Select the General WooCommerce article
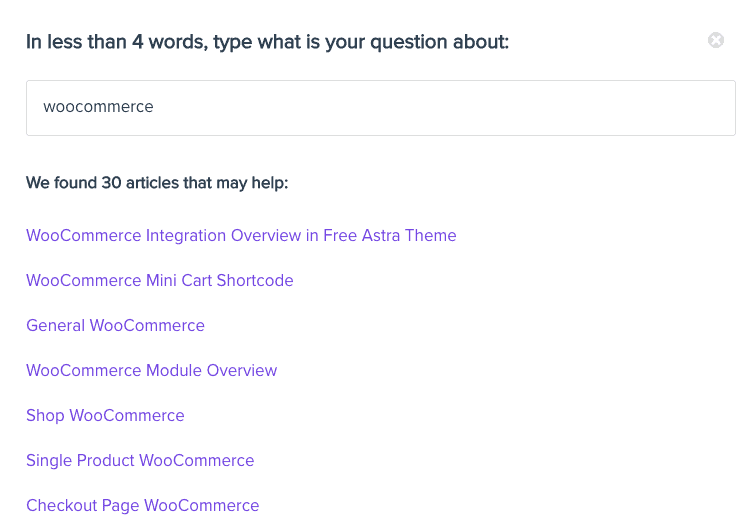 (x=115, y=326)
